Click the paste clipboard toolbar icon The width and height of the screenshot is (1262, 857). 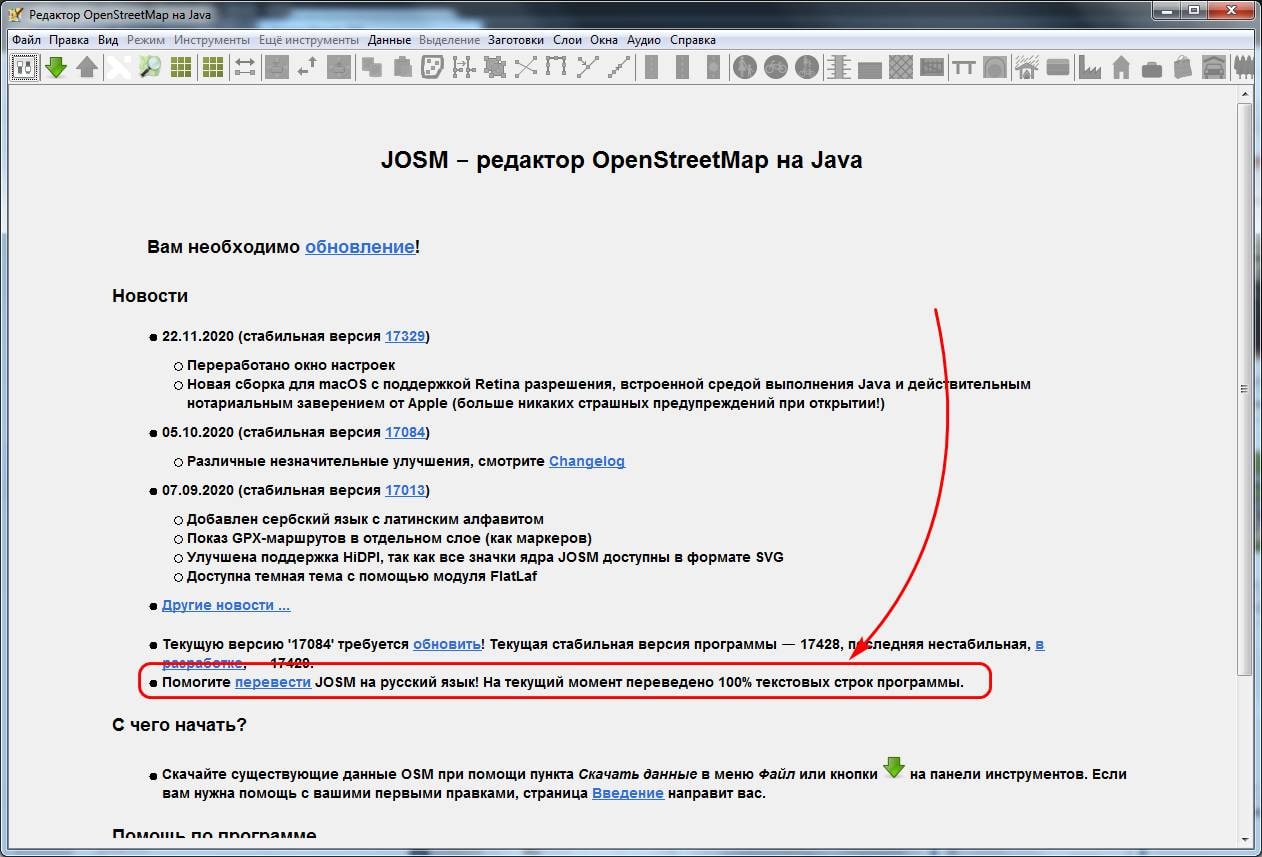tap(403, 67)
